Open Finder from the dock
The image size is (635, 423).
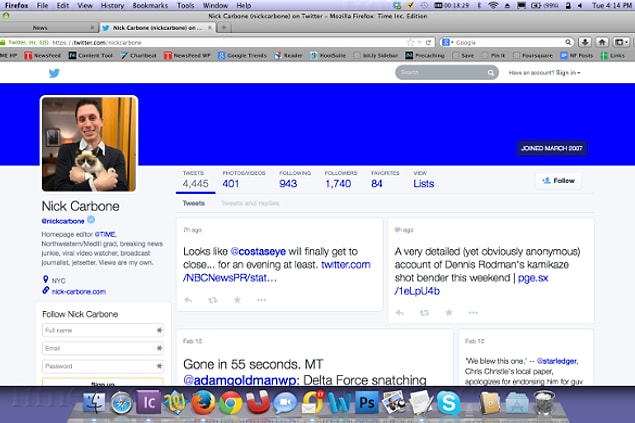[x=94, y=403]
